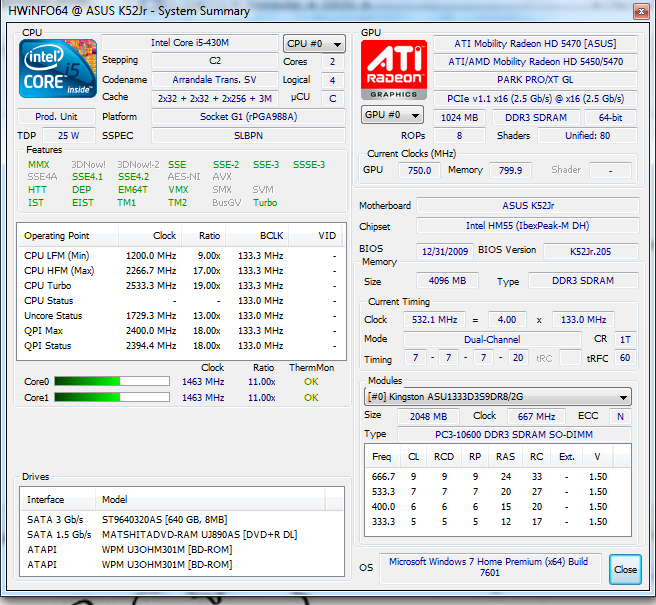The height and width of the screenshot is (605, 656).
Task: Click the Windows 7 Home Premium OS field
Action: point(489,567)
